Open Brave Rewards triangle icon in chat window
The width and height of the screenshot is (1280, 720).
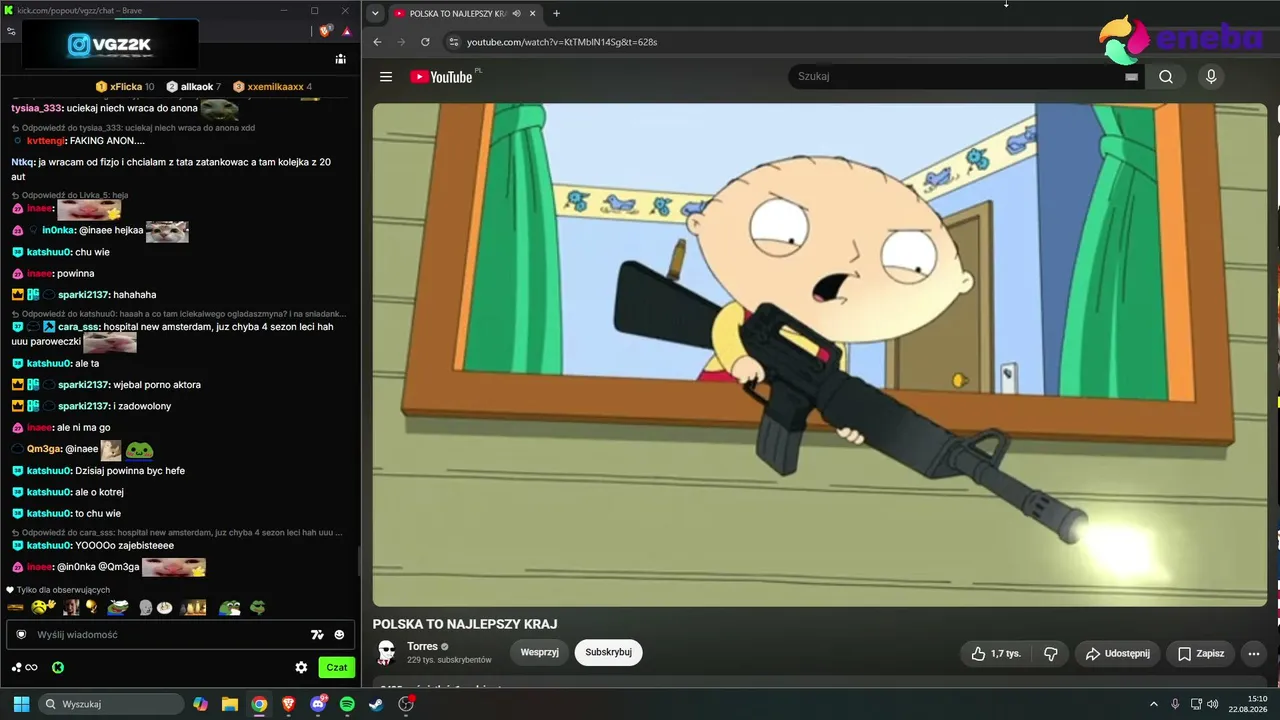pyautogui.click(x=347, y=31)
